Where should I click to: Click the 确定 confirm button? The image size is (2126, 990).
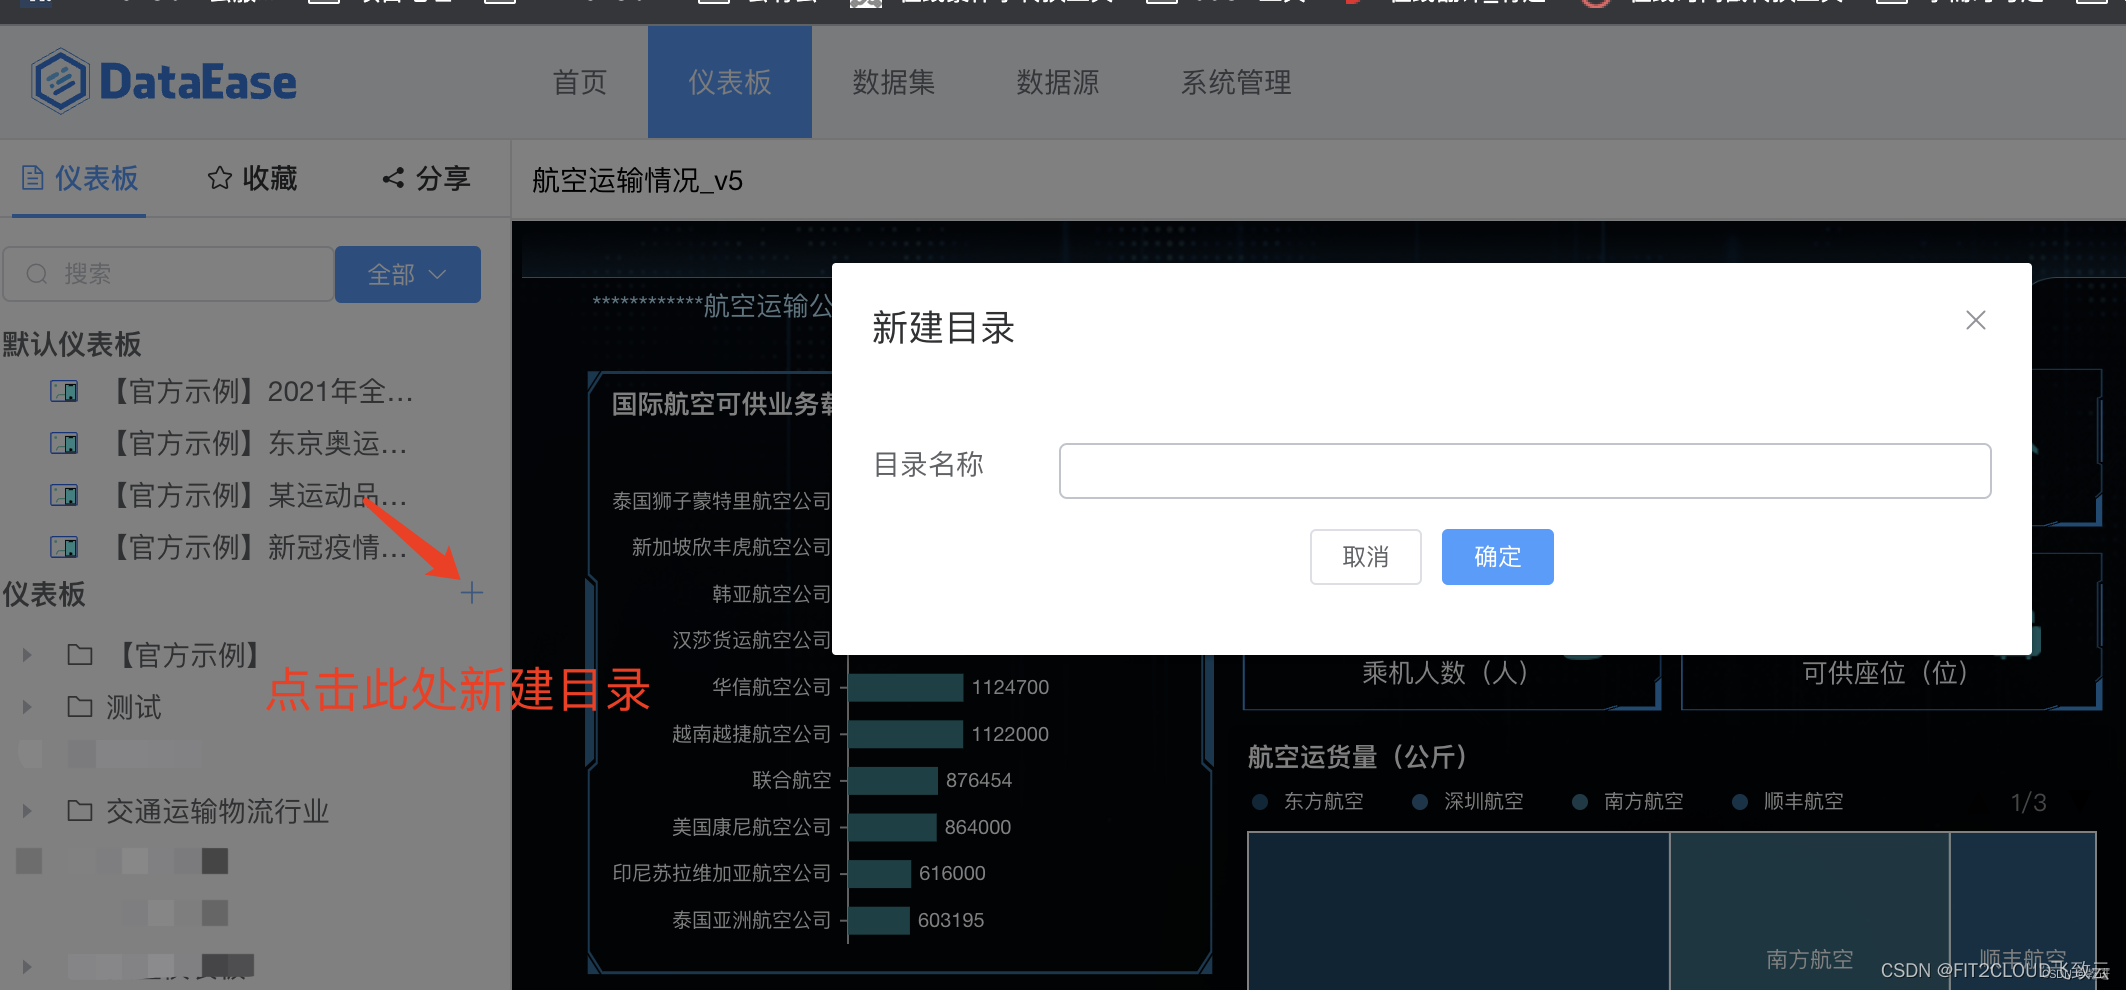point(1497,557)
